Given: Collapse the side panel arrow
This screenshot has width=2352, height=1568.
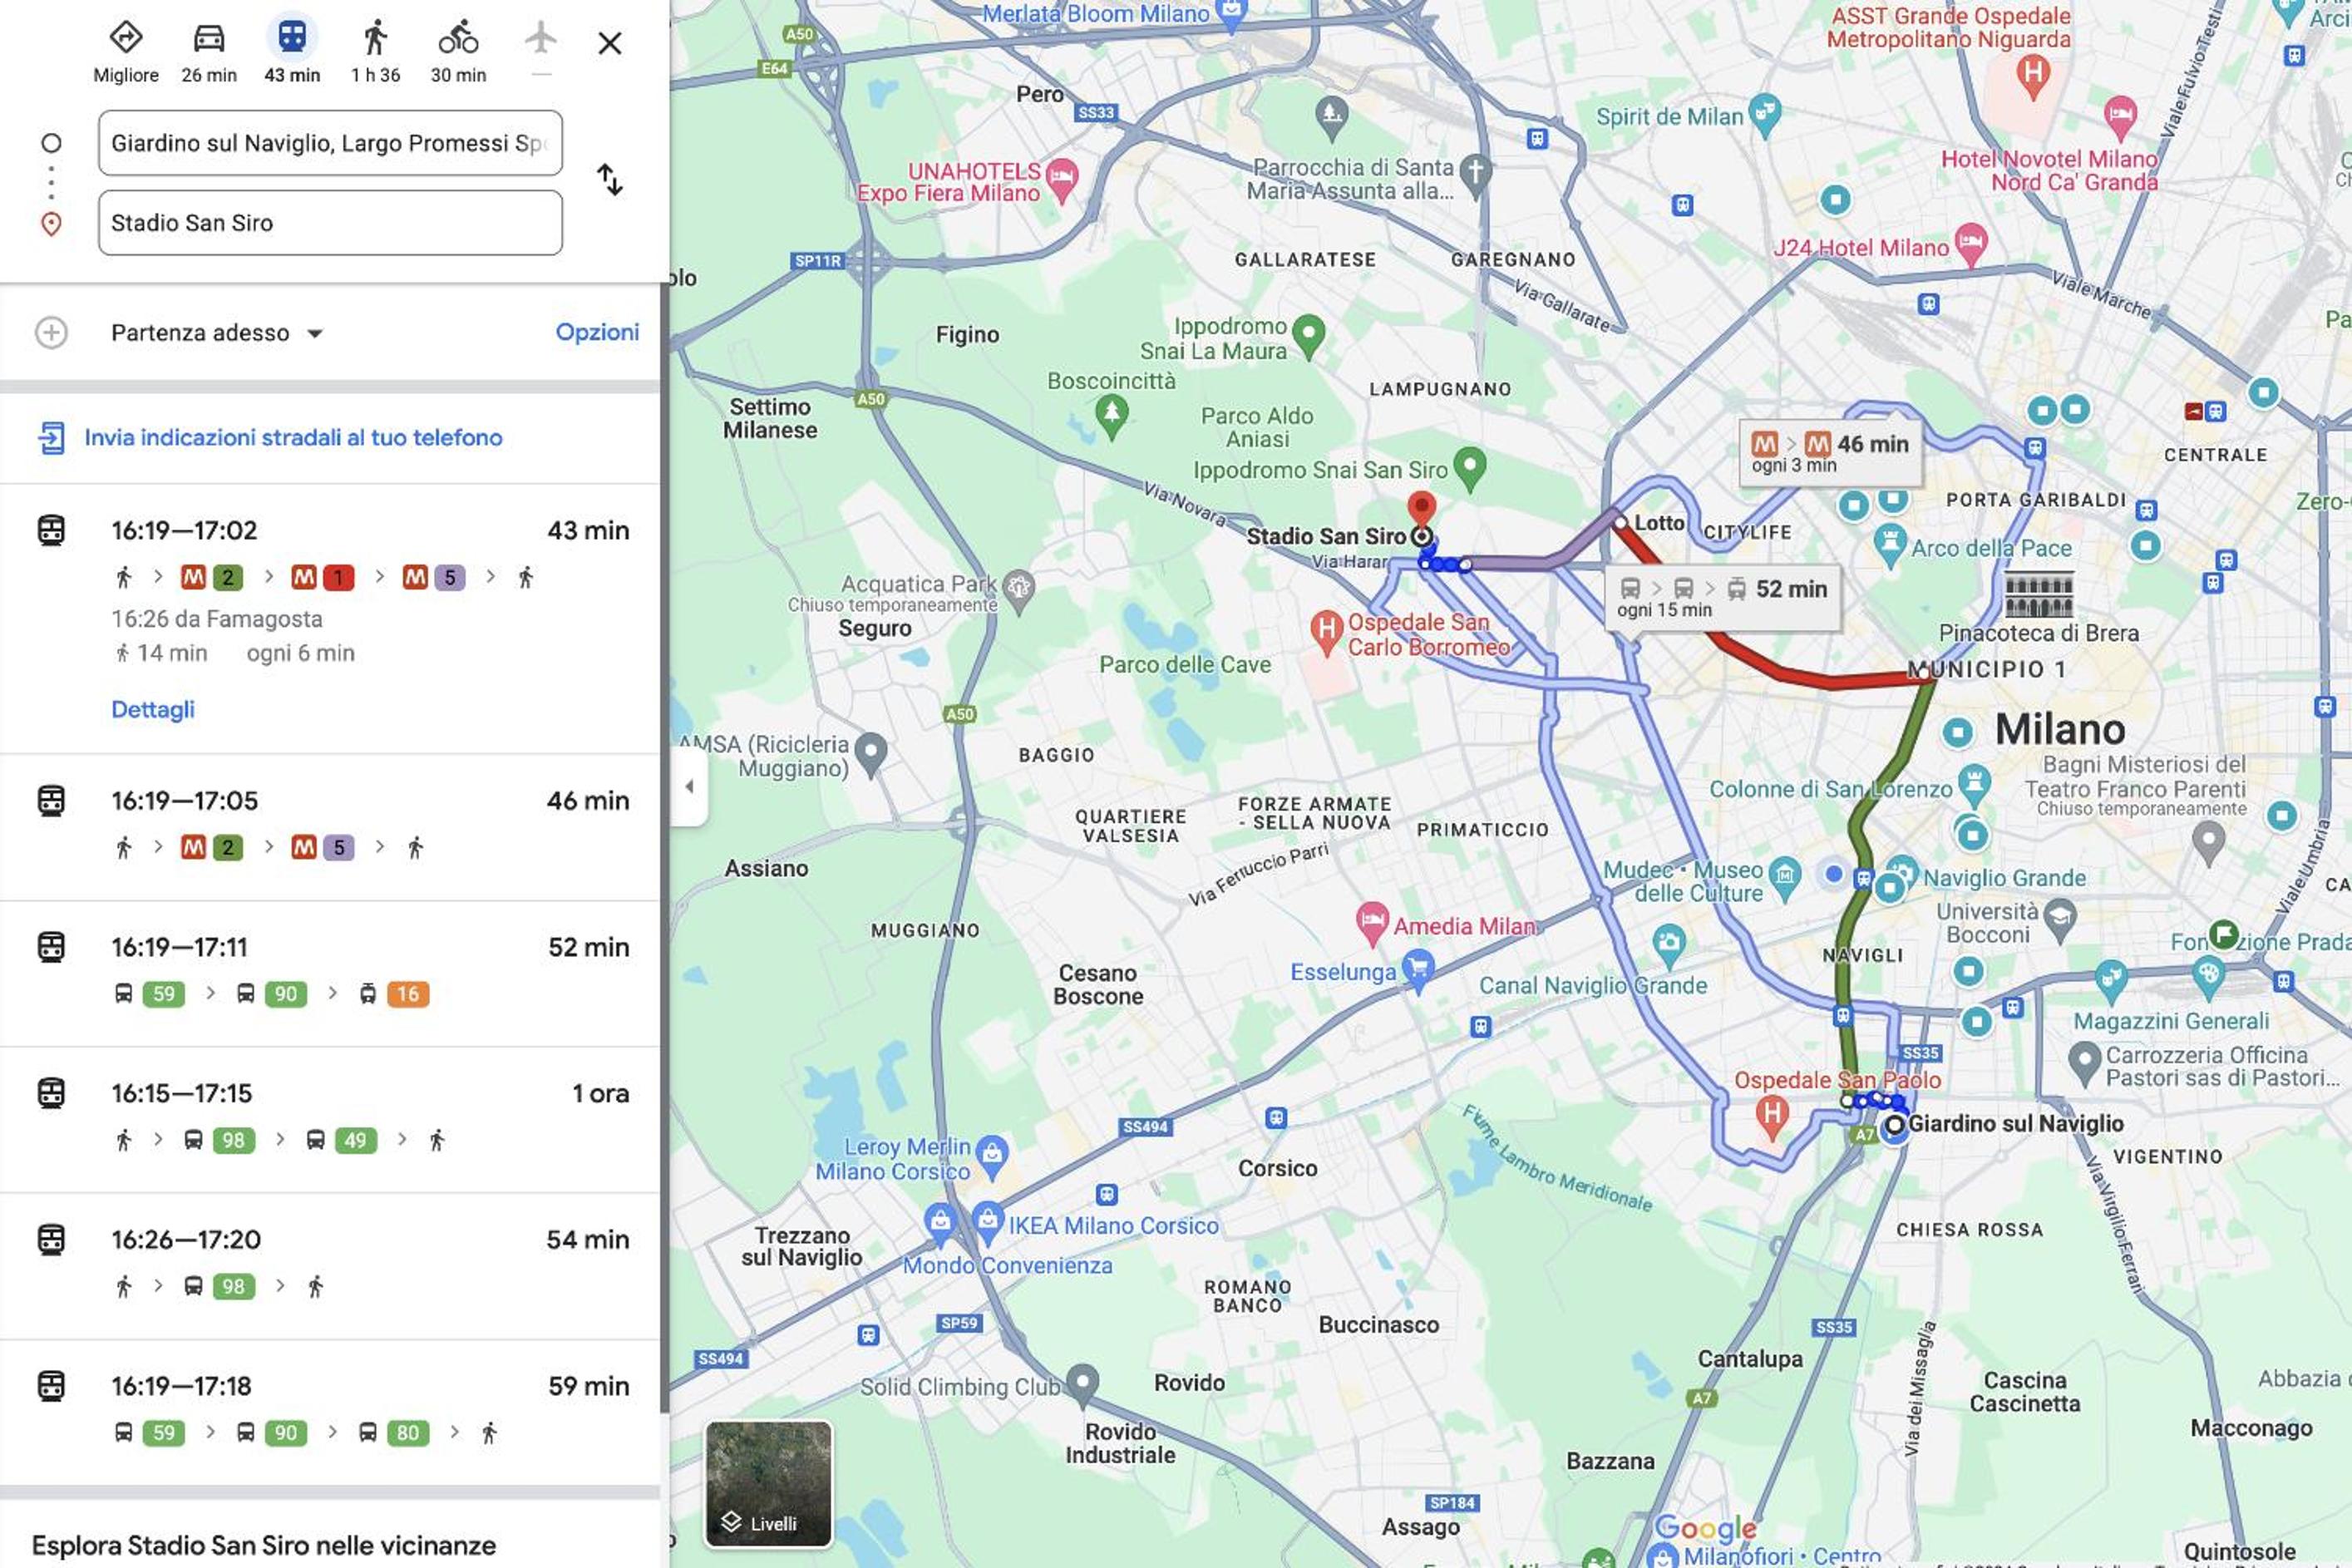Looking at the screenshot, I should tap(689, 786).
